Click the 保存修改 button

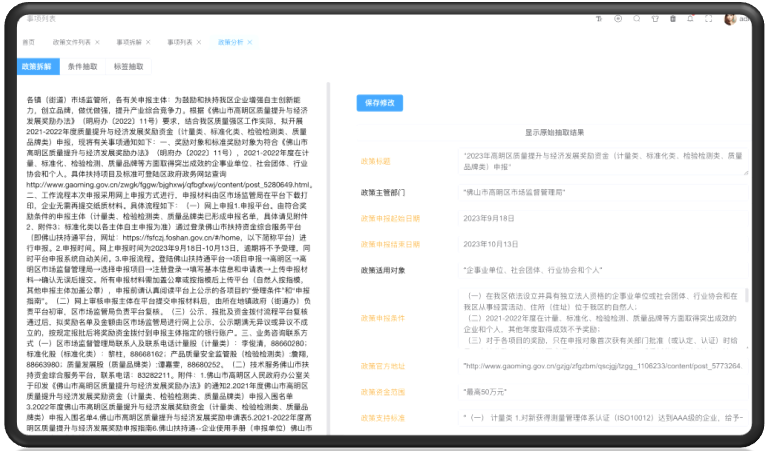click(x=380, y=103)
